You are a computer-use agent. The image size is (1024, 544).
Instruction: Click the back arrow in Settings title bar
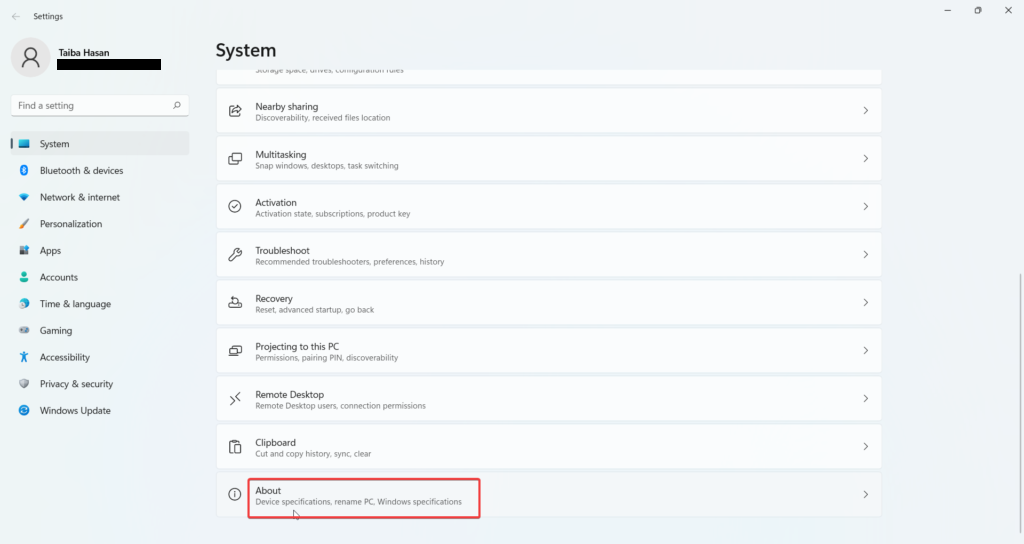click(16, 16)
